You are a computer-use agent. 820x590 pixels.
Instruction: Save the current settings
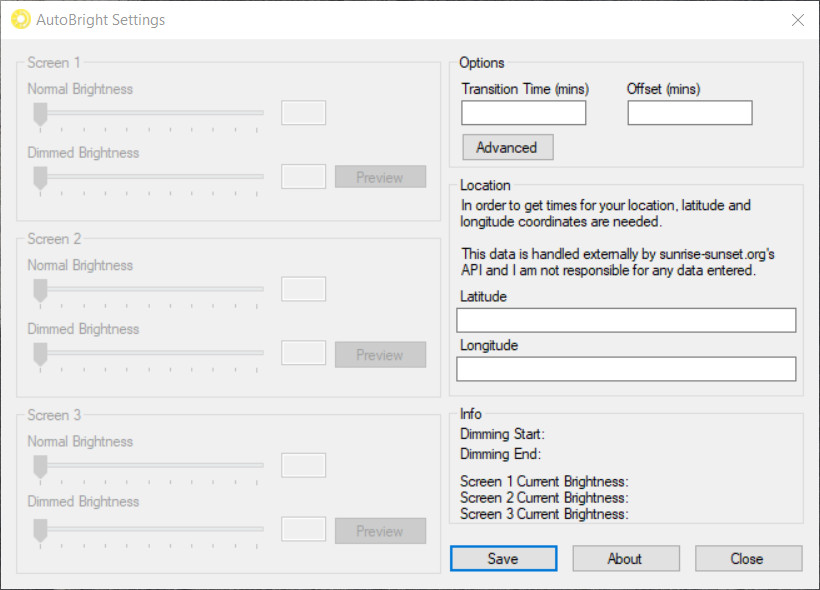pos(503,559)
